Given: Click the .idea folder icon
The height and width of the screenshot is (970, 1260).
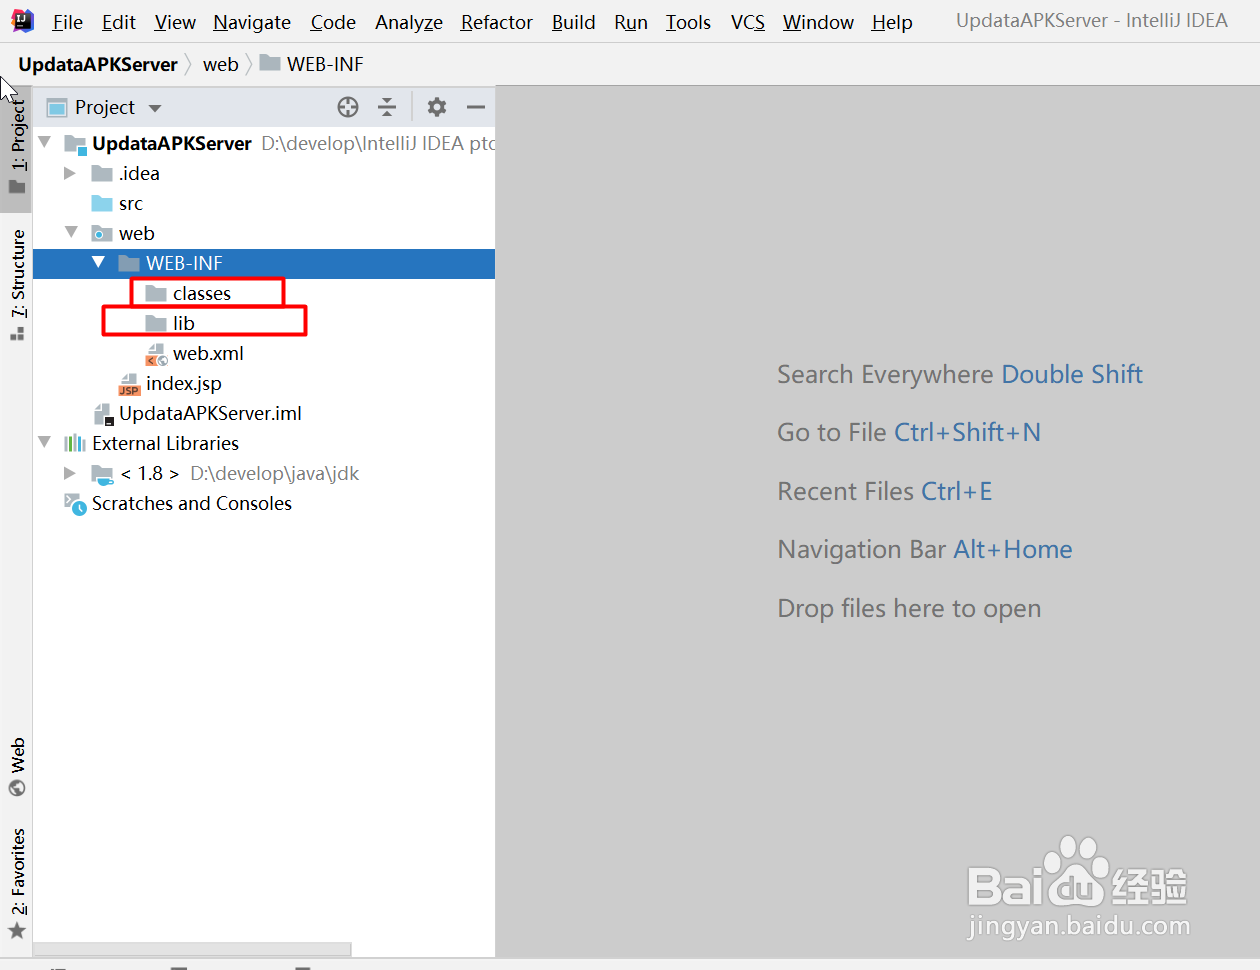Looking at the screenshot, I should tap(102, 174).
